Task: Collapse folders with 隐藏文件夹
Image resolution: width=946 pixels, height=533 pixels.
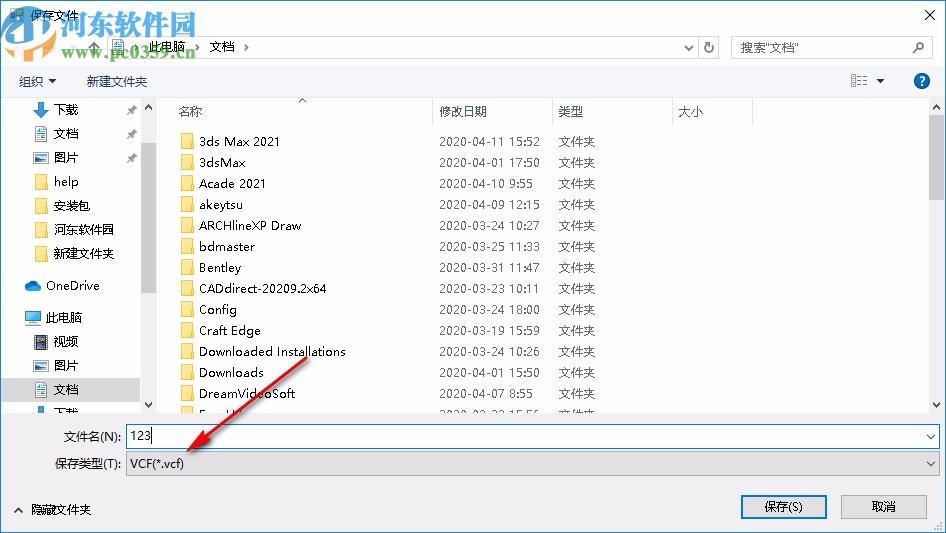Action: click(52, 510)
